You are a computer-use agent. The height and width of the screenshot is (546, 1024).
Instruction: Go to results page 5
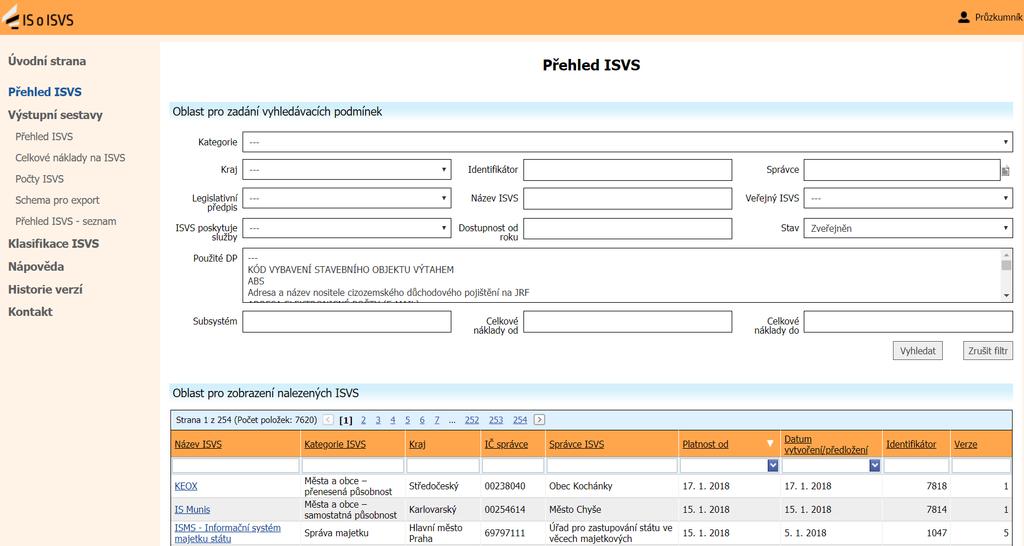tap(408, 420)
